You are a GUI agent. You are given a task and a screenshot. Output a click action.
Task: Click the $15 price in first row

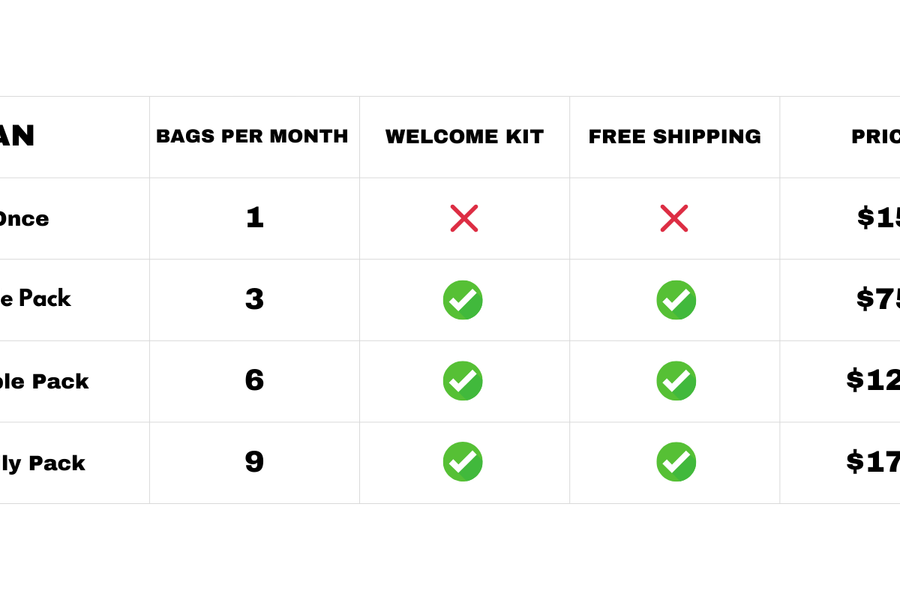[x=878, y=218]
